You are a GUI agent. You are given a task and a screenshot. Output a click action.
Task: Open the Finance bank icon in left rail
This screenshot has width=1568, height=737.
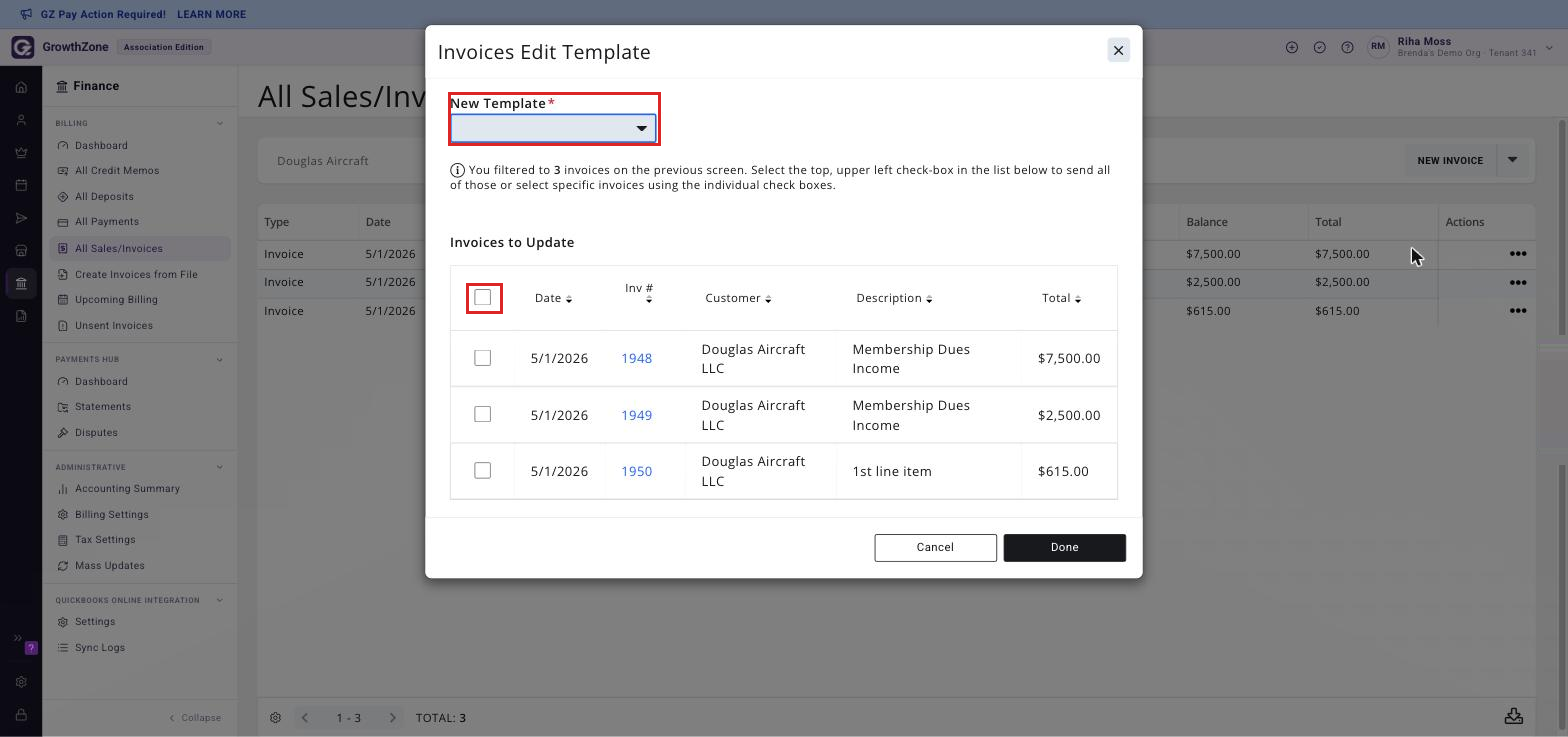21,283
